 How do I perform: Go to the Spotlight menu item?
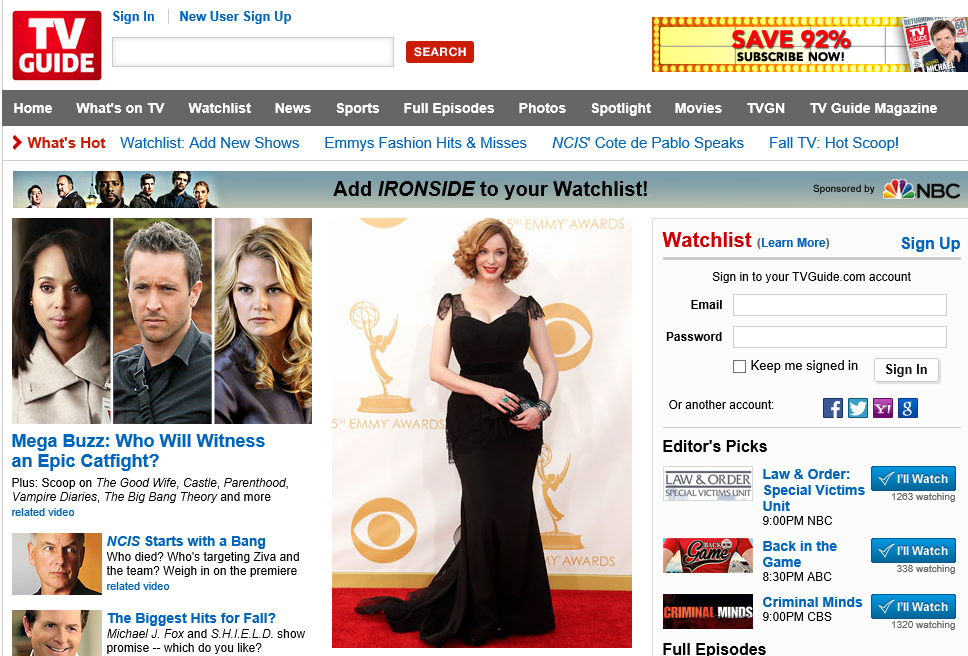pos(620,108)
